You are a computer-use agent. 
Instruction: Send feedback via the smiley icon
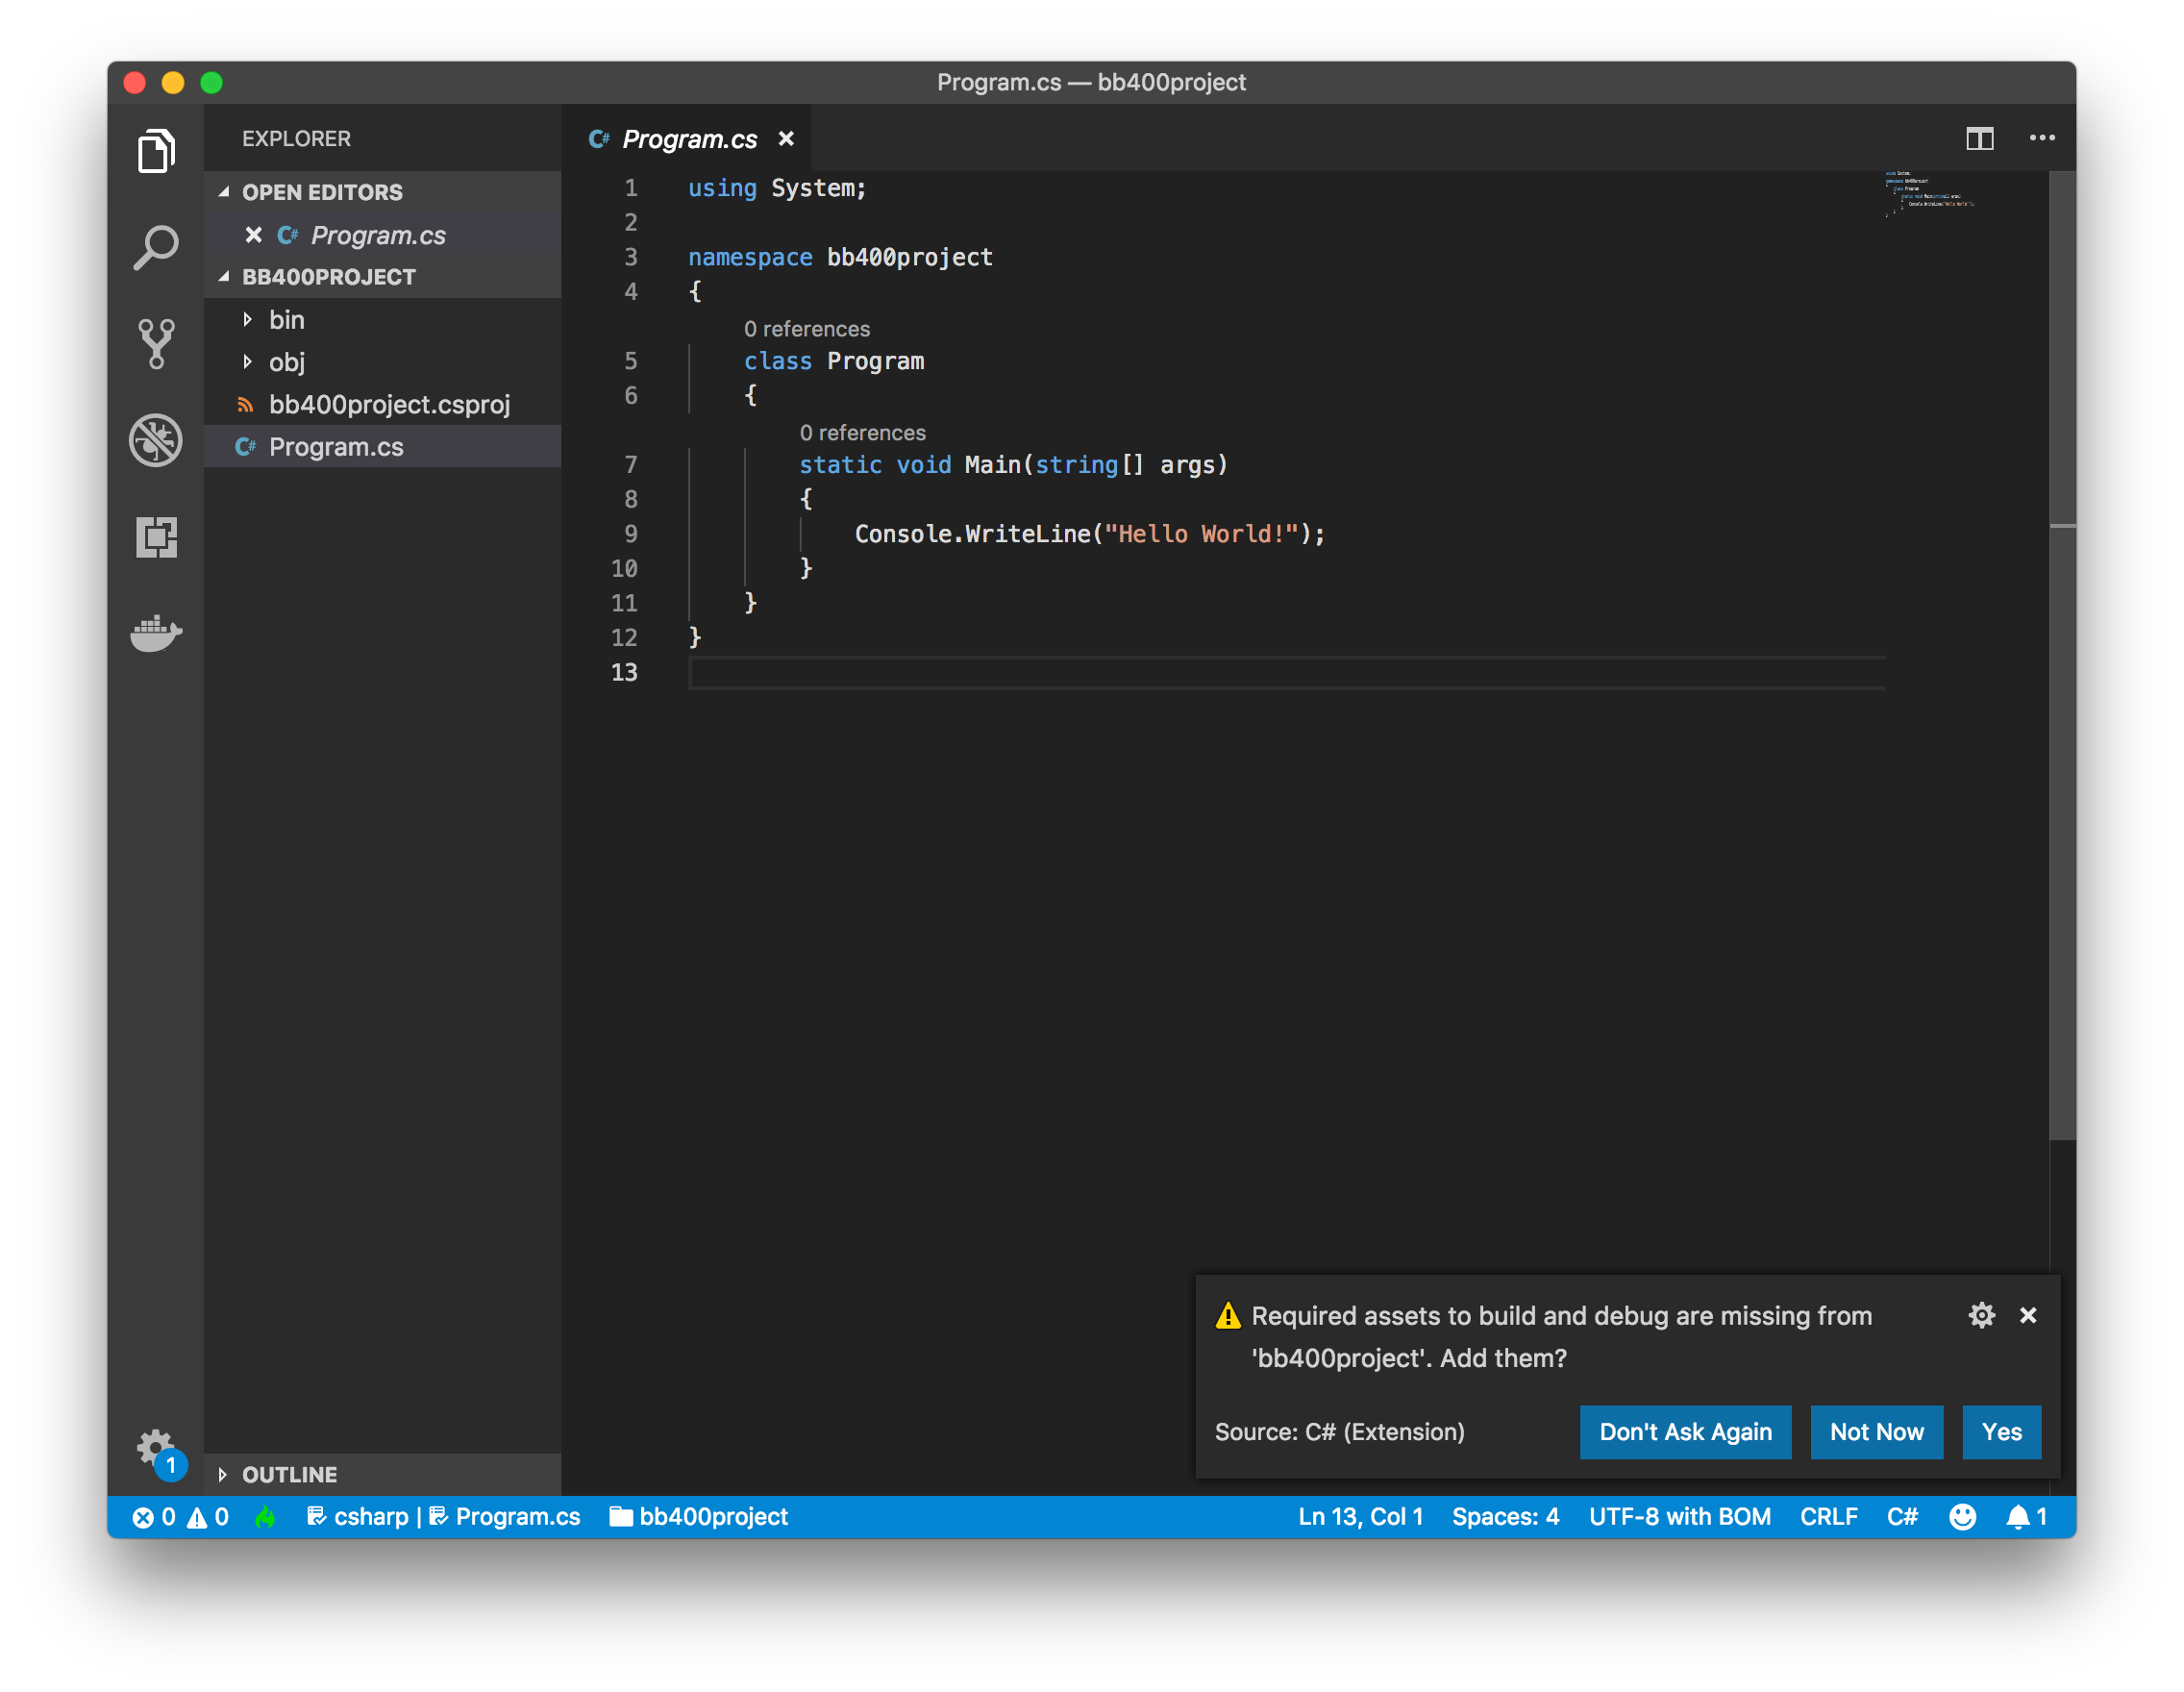(x=1962, y=1516)
